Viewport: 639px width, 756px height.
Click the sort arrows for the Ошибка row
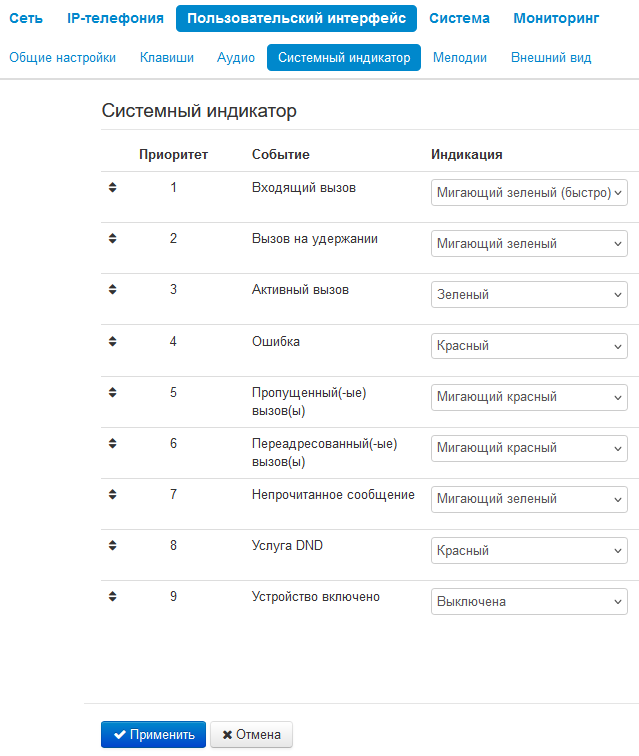(x=112, y=341)
